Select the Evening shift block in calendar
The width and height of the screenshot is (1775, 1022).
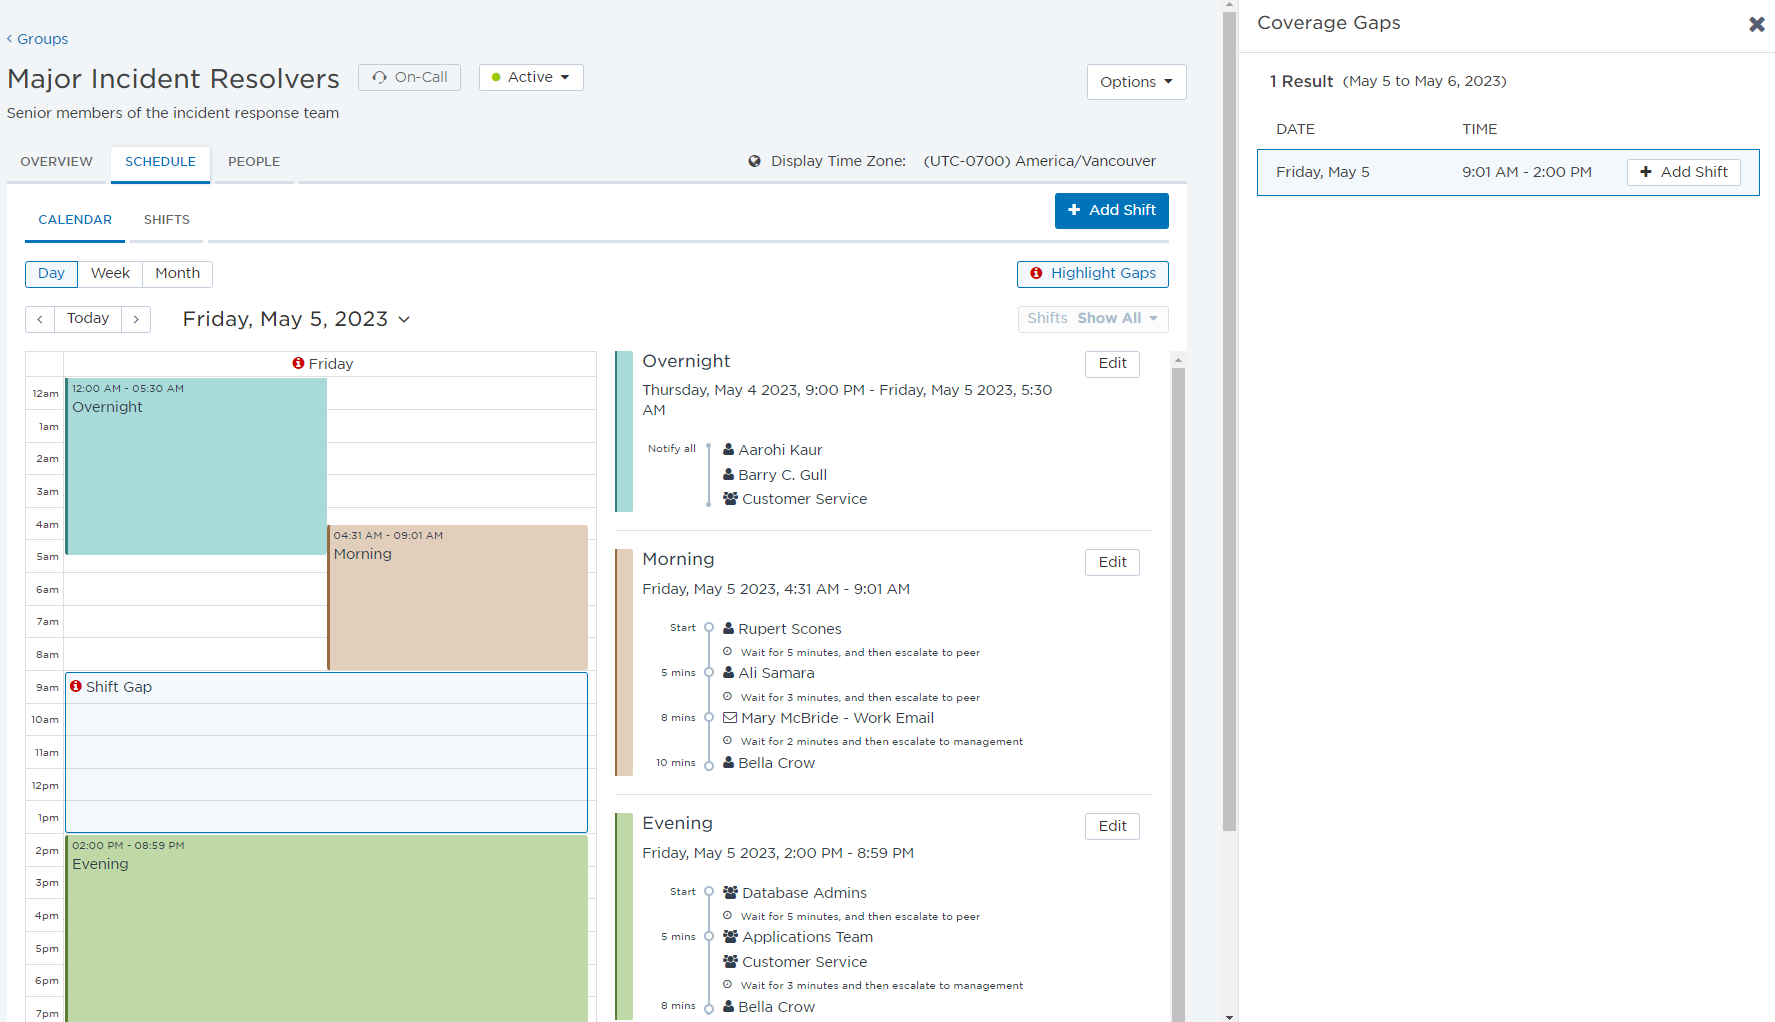click(326, 928)
